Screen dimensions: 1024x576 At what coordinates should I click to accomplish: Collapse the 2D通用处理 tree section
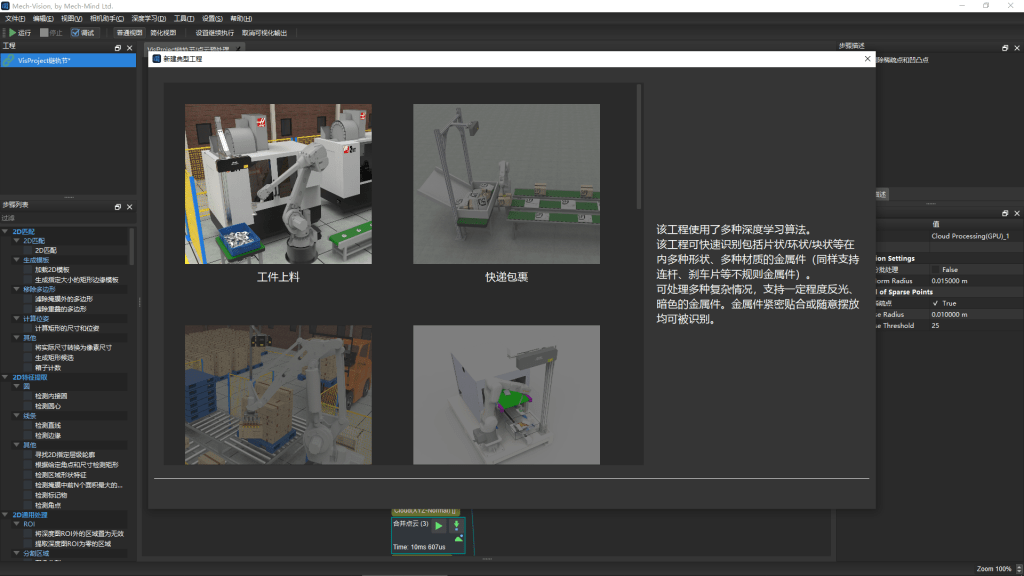[x=7, y=514]
